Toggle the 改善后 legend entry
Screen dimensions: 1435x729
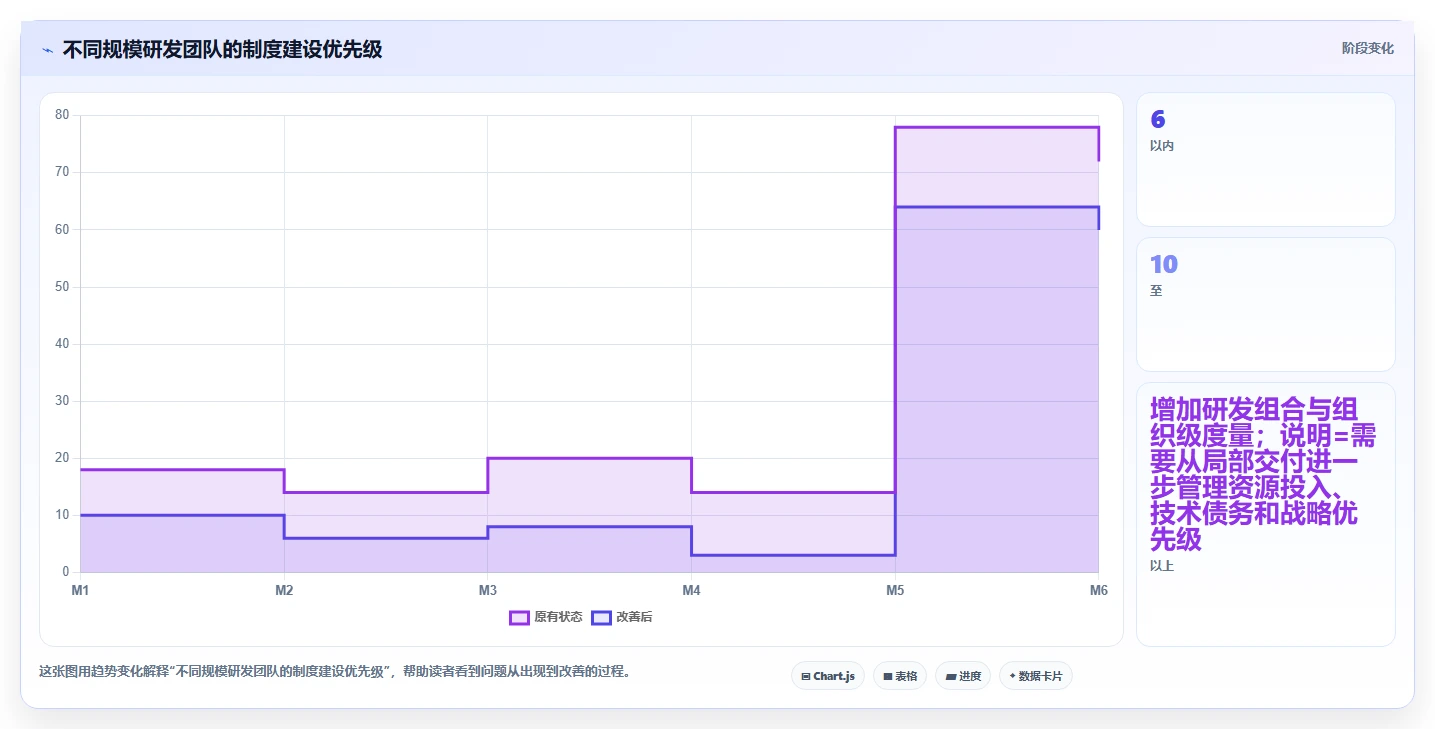click(x=622, y=617)
